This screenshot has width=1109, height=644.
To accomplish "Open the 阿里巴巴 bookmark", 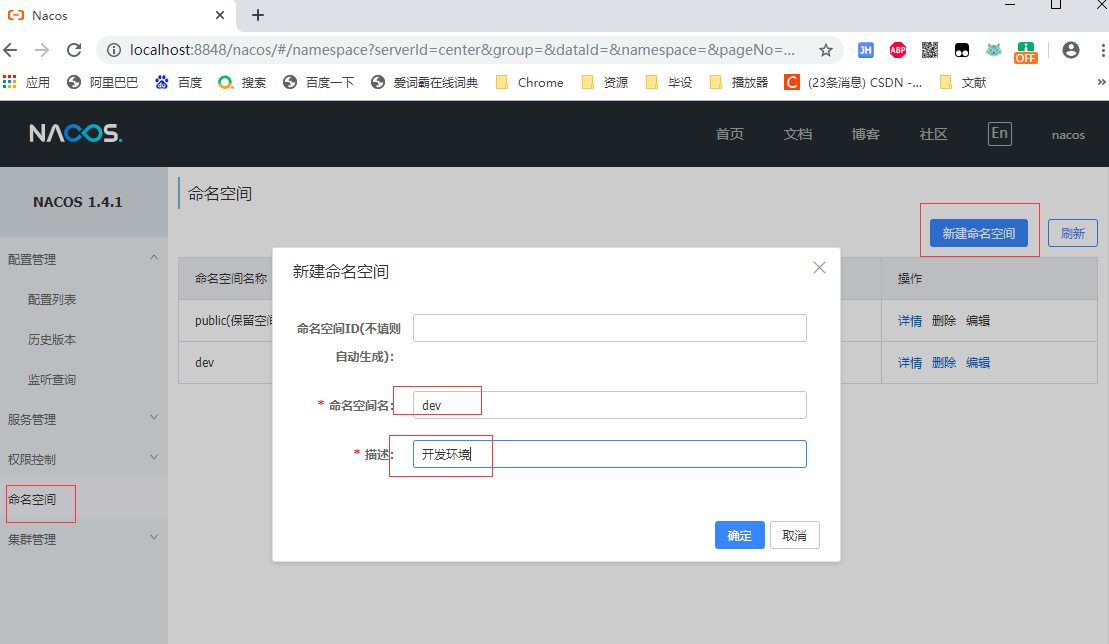I will (103, 83).
